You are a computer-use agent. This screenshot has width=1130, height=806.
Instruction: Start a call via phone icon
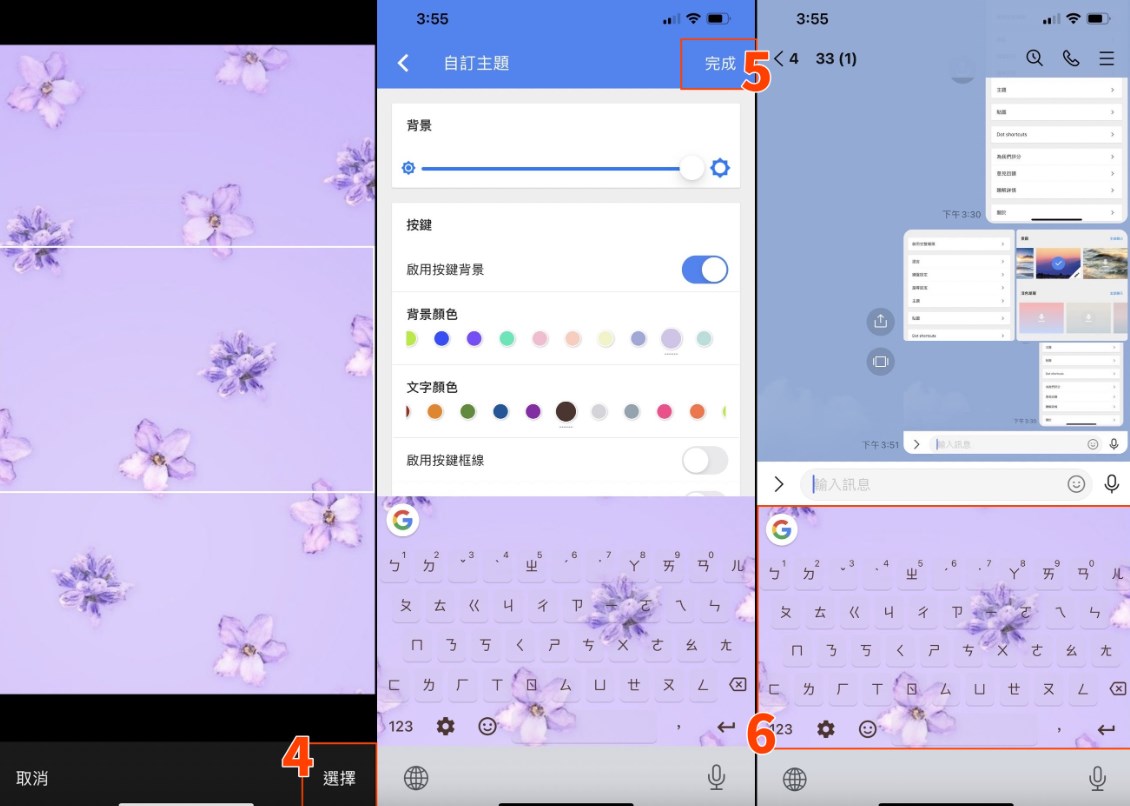pos(1071,58)
